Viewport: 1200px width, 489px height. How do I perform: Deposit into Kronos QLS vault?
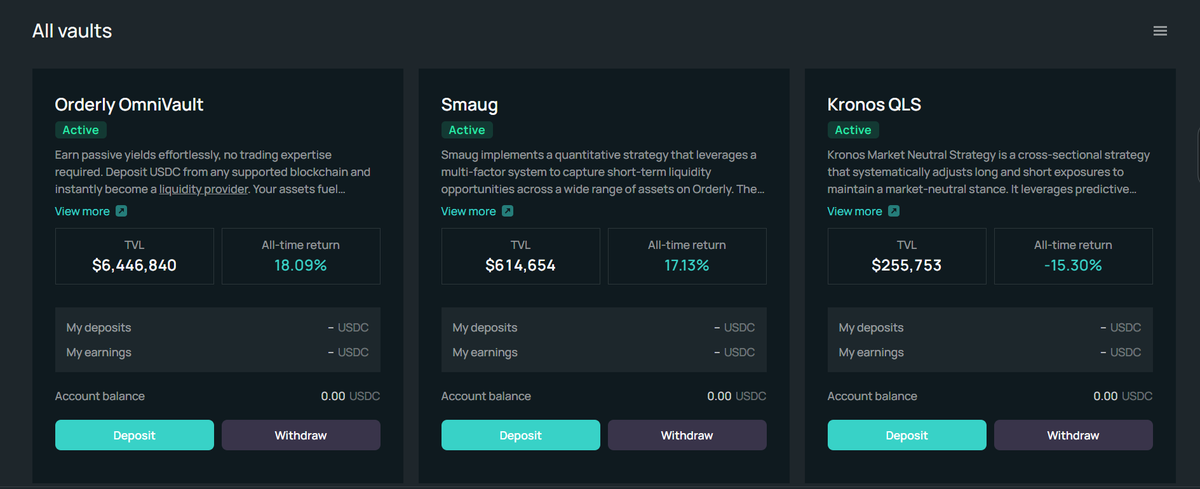click(x=906, y=435)
